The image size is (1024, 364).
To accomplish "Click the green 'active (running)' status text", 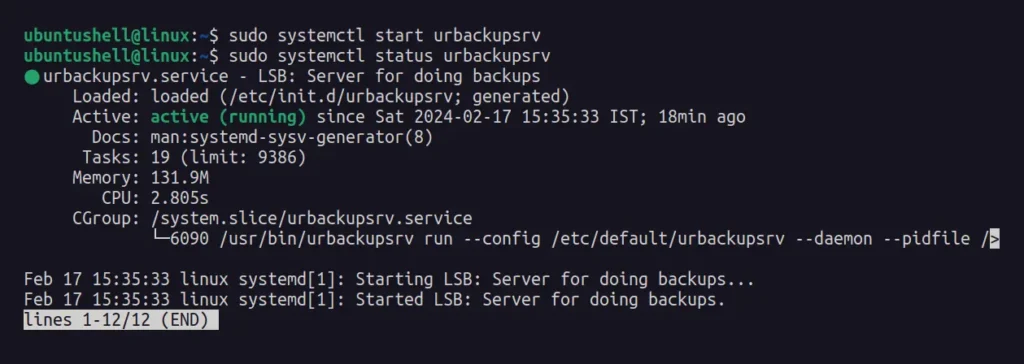I will [229, 117].
